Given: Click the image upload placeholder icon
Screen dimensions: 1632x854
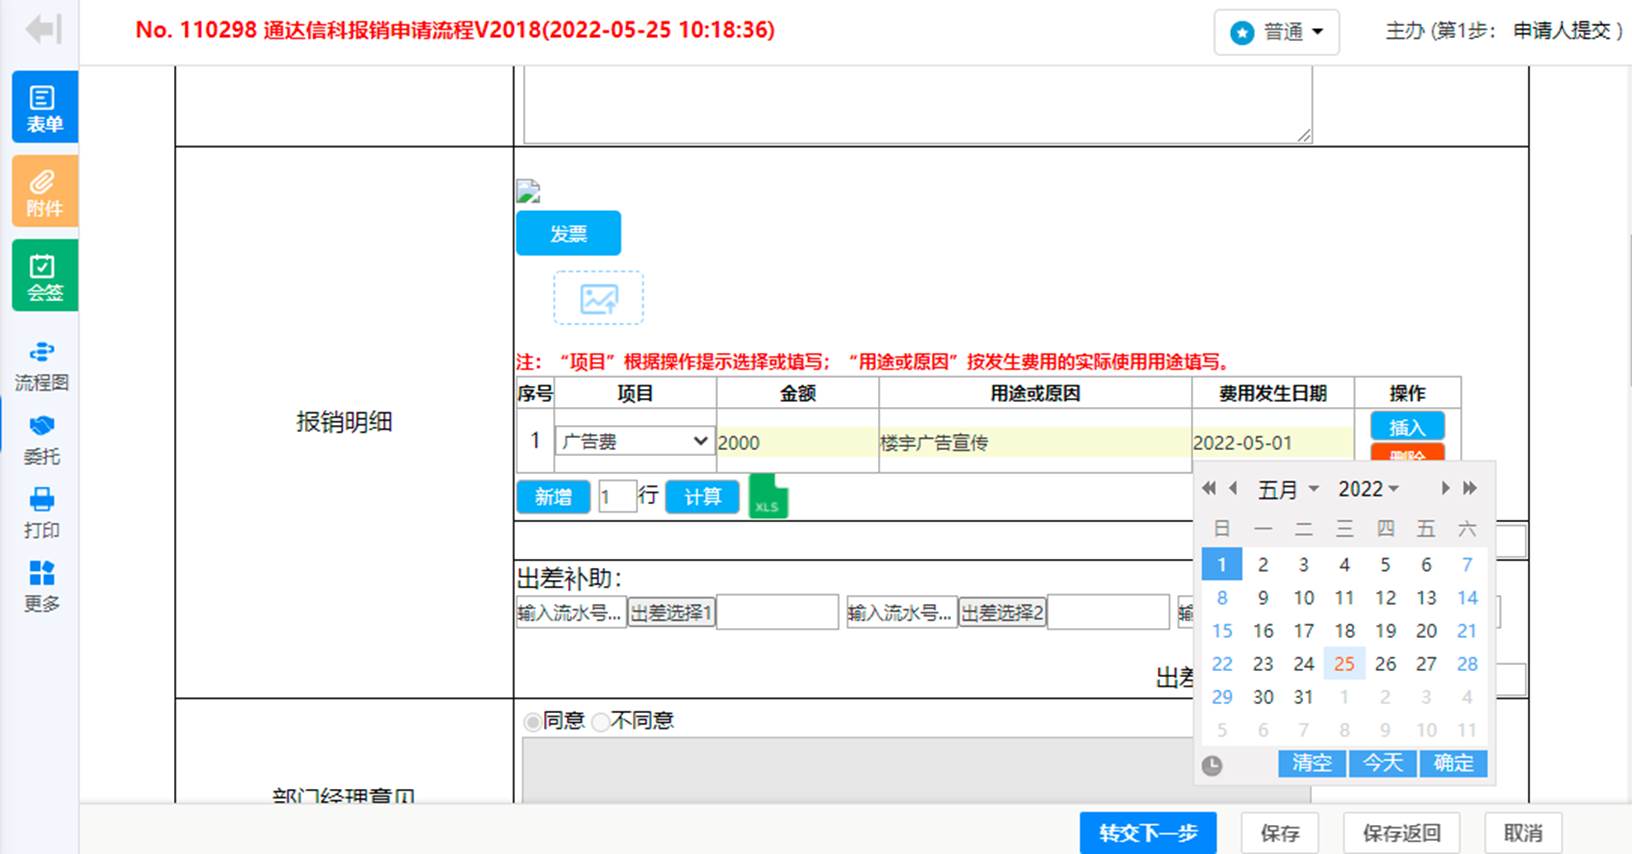Looking at the screenshot, I should [x=599, y=298].
